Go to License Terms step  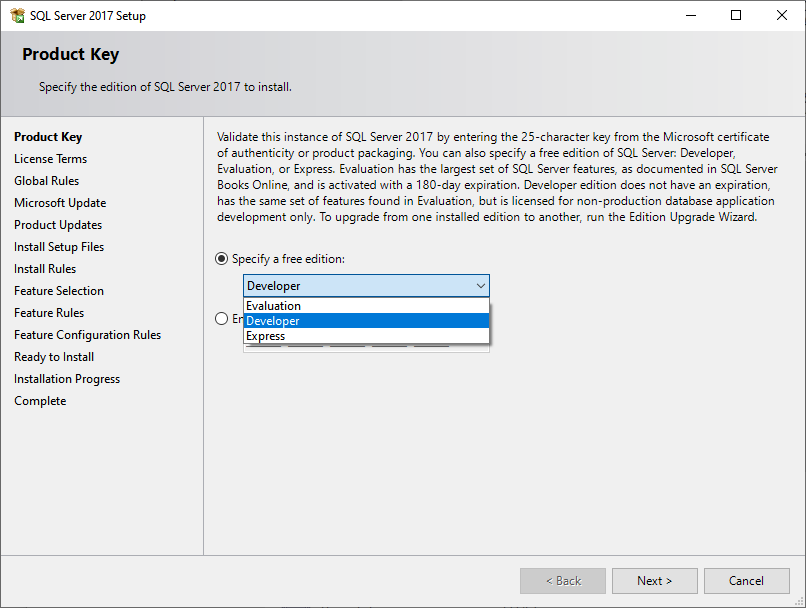click(50, 159)
